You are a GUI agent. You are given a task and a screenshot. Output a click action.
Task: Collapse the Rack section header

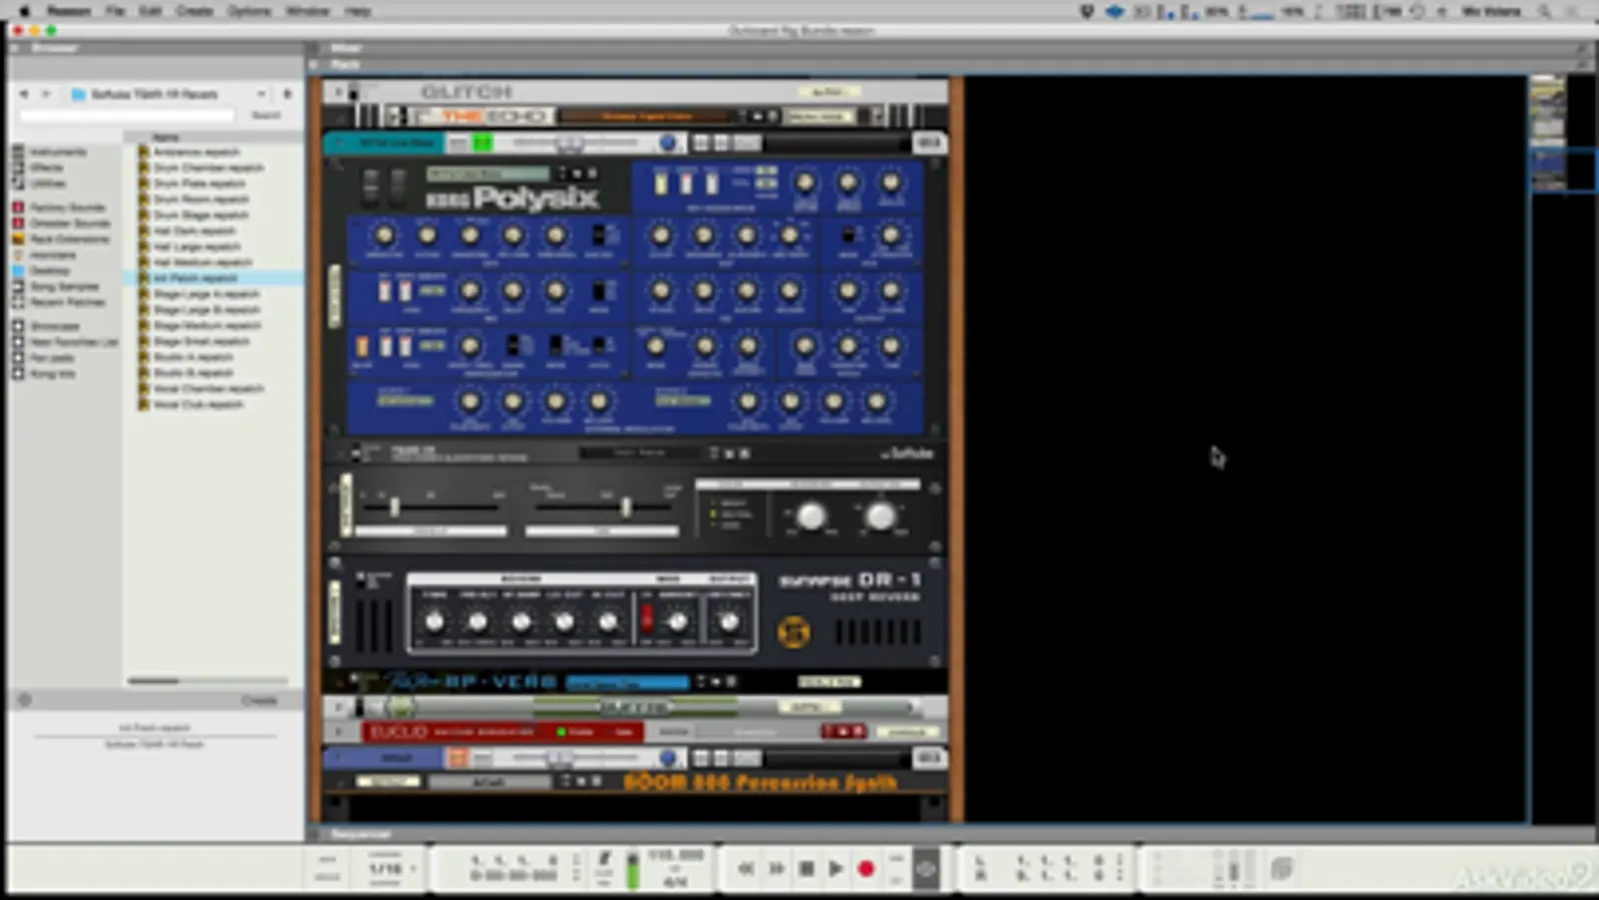pyautogui.click(x=314, y=64)
